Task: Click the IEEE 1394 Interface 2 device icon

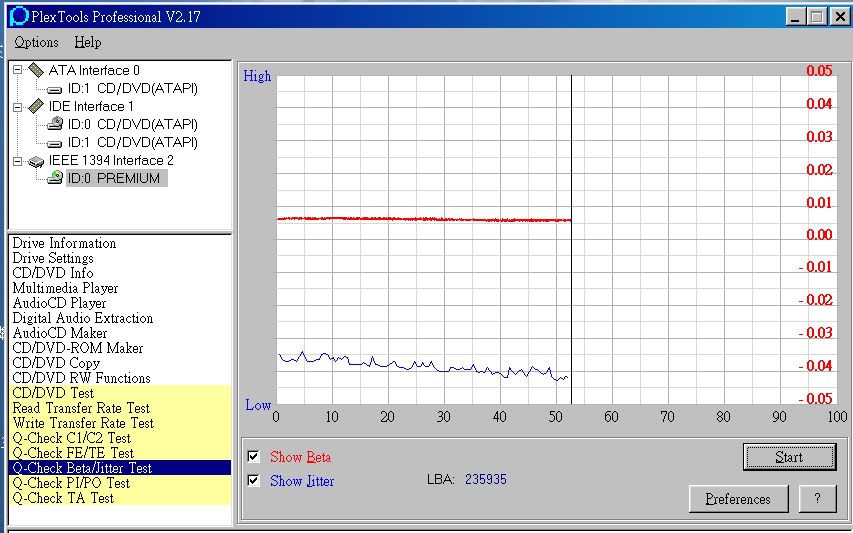Action: coord(36,161)
